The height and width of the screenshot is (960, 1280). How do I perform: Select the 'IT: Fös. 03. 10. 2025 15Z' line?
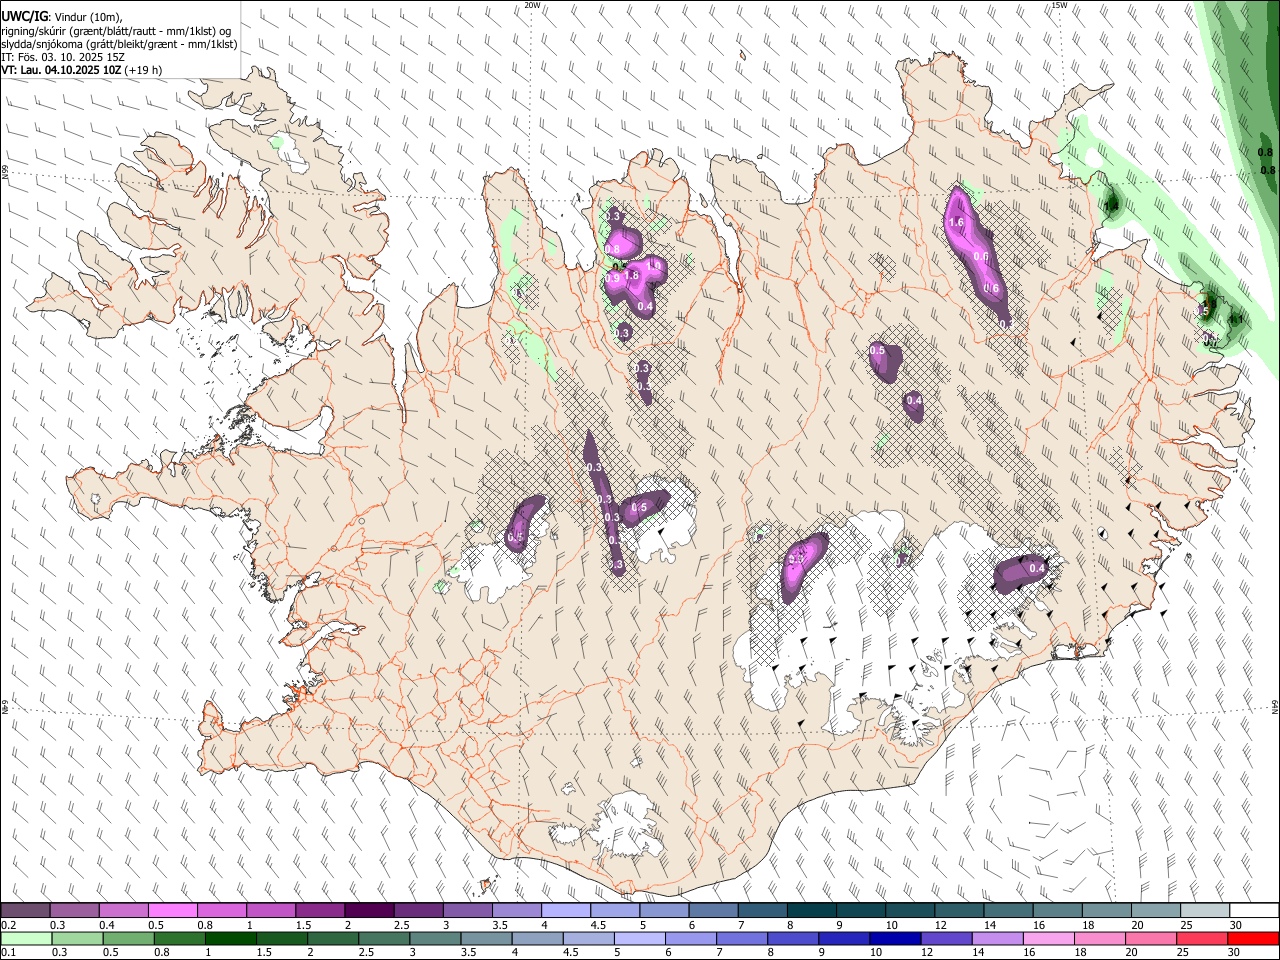point(63,57)
